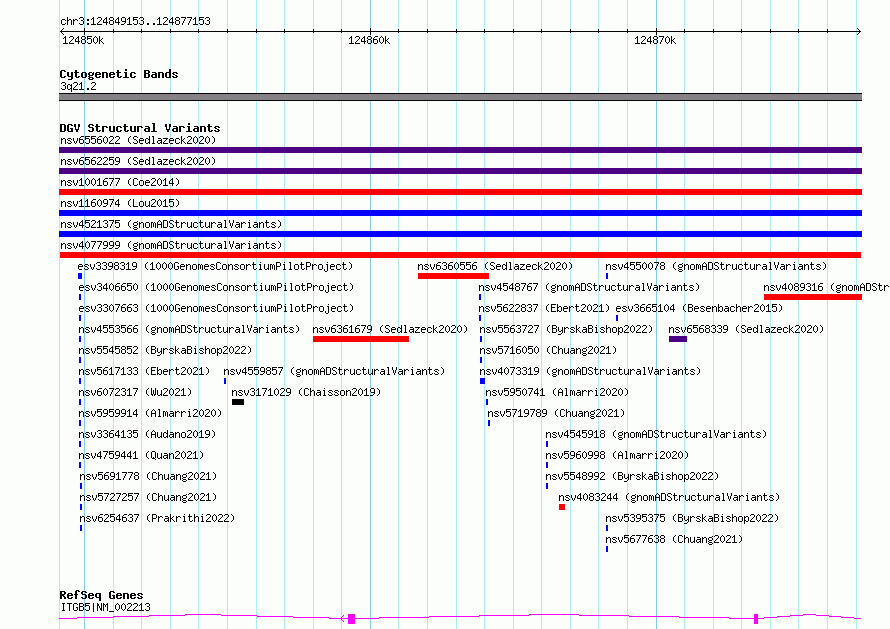The image size is (890, 629).
Task: Click label nsv1001677 (Coe2014)
Action: pyautogui.click(x=120, y=182)
